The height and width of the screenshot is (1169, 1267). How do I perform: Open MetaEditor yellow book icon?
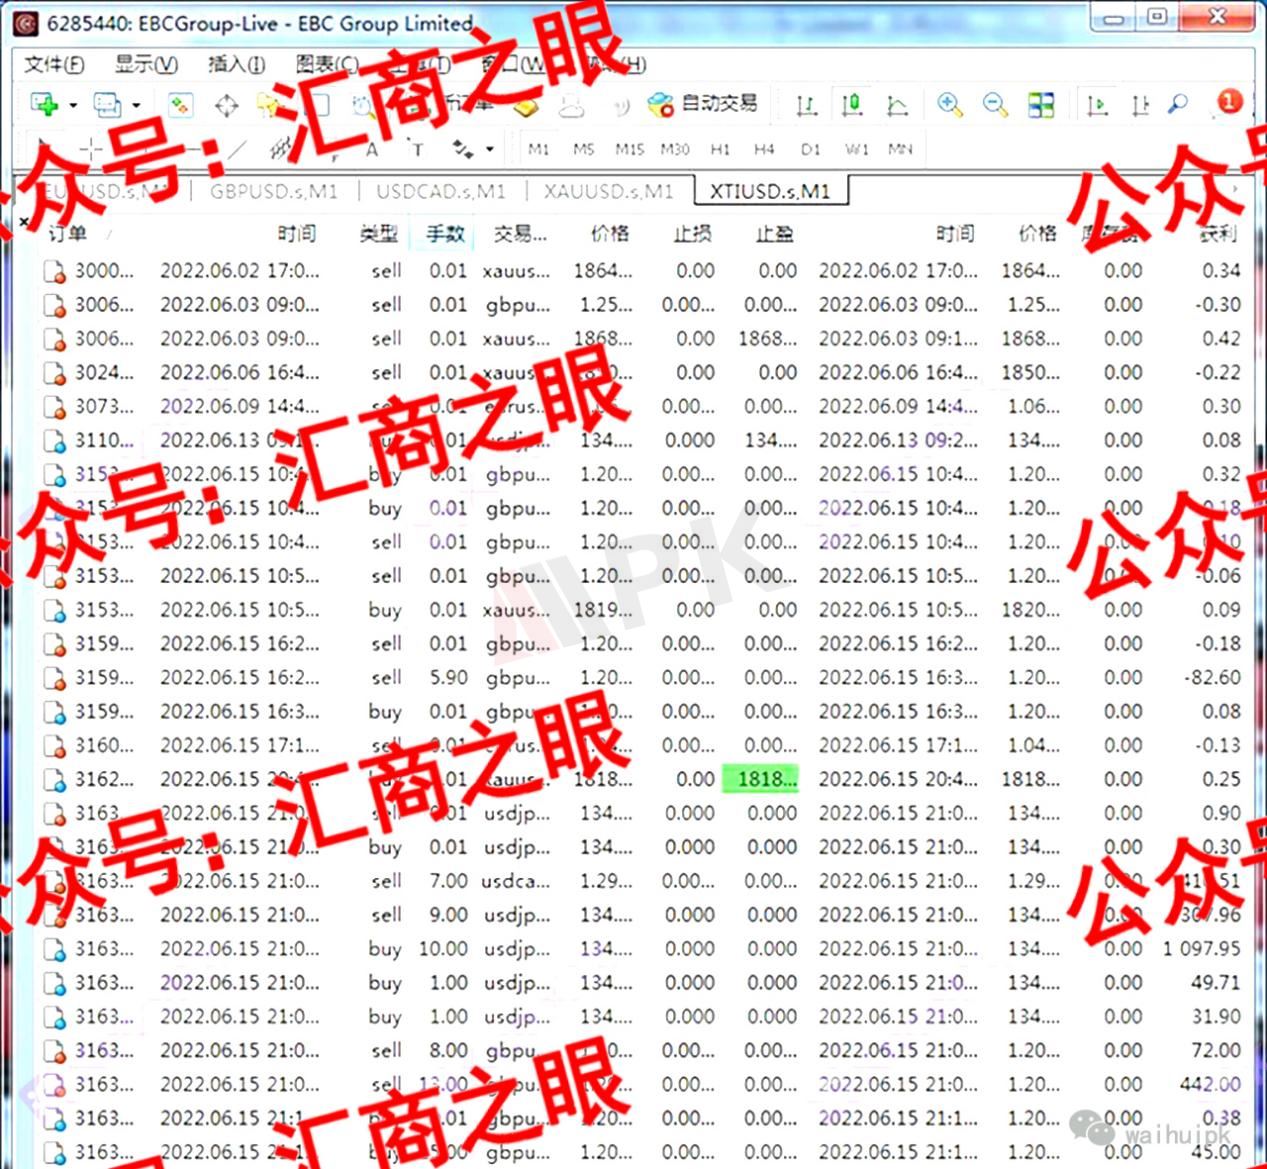click(526, 105)
